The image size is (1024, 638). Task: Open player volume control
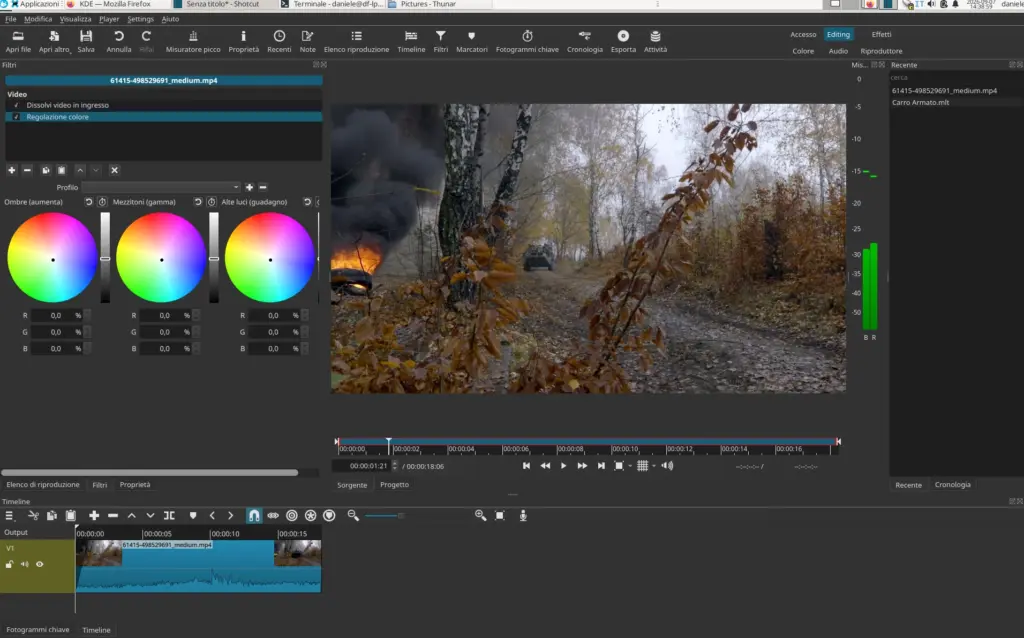click(x=667, y=466)
